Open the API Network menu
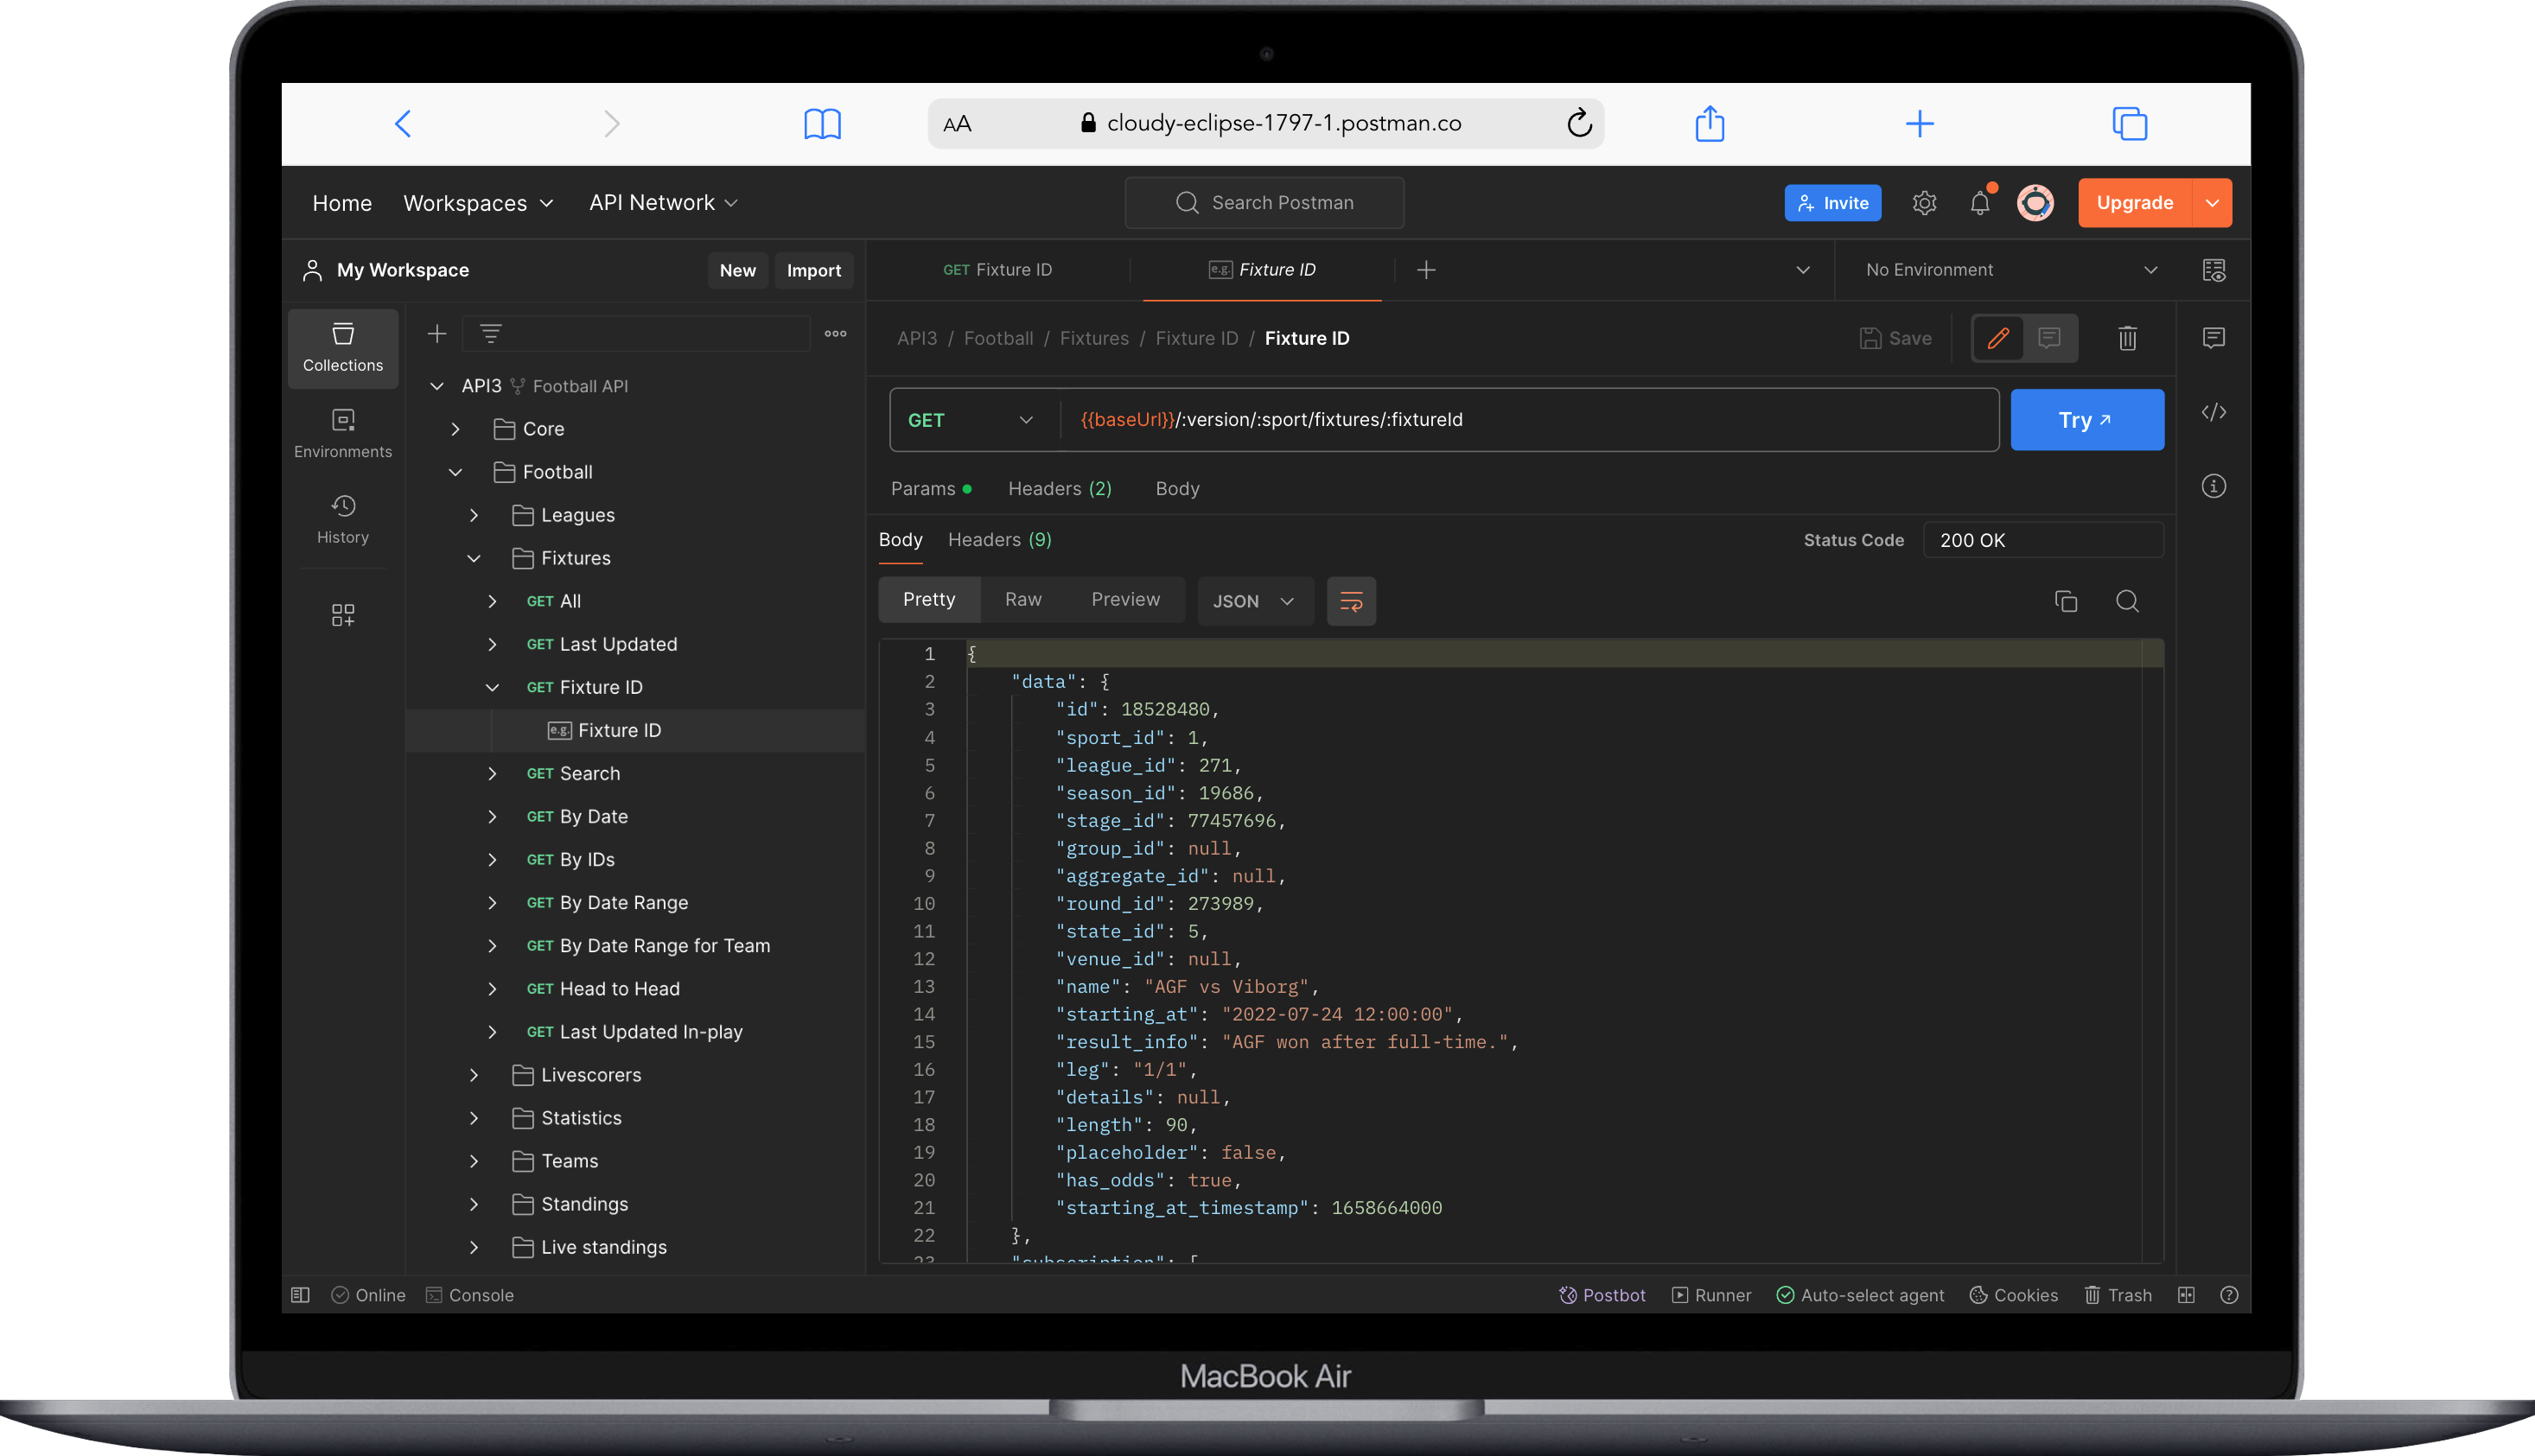 [663, 203]
